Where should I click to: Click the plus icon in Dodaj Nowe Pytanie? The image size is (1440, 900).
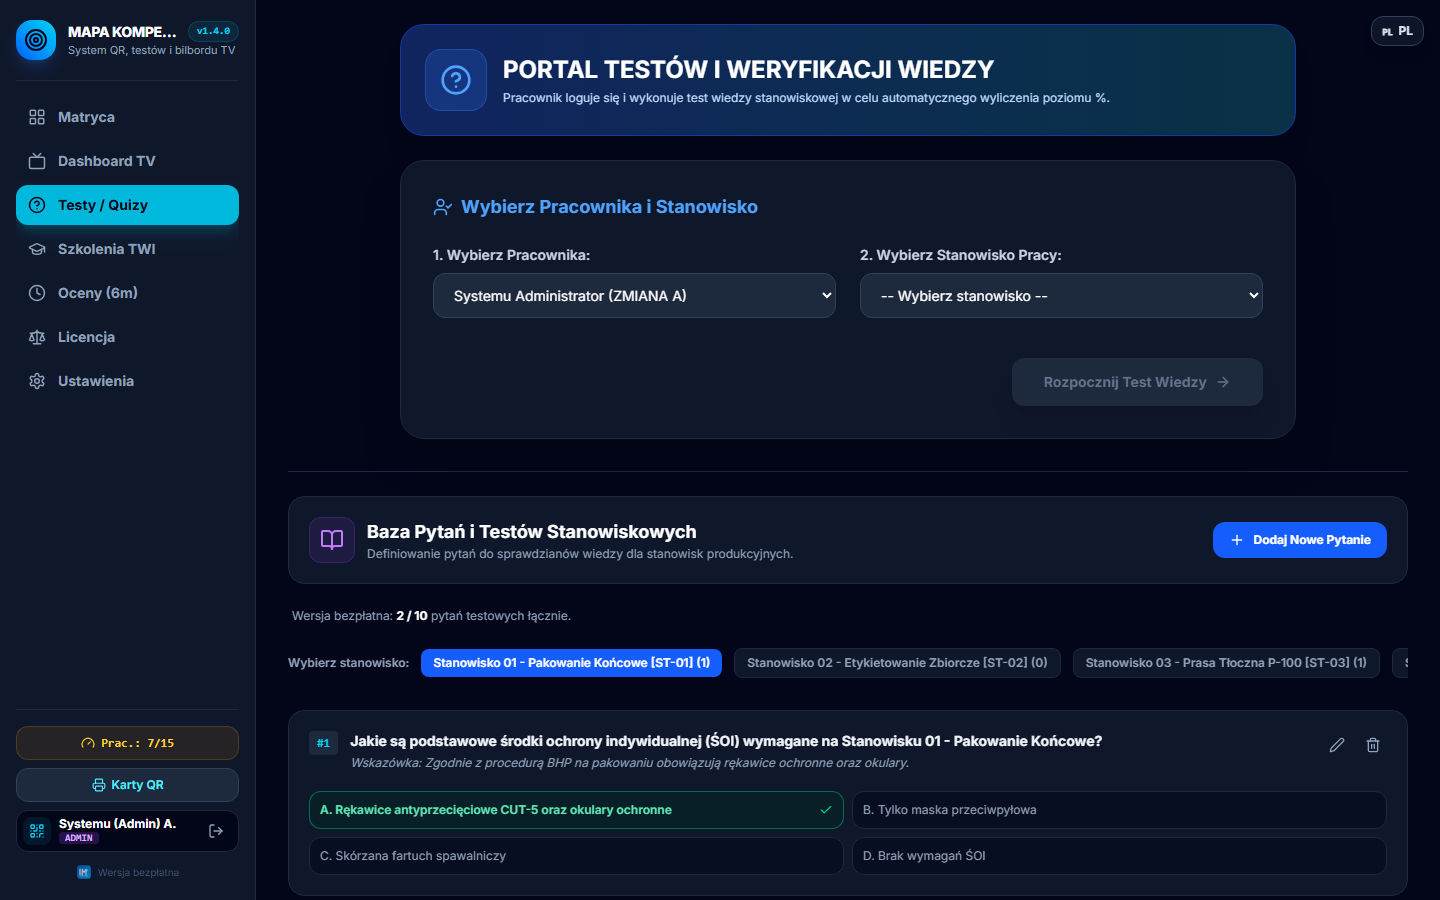coord(1237,540)
